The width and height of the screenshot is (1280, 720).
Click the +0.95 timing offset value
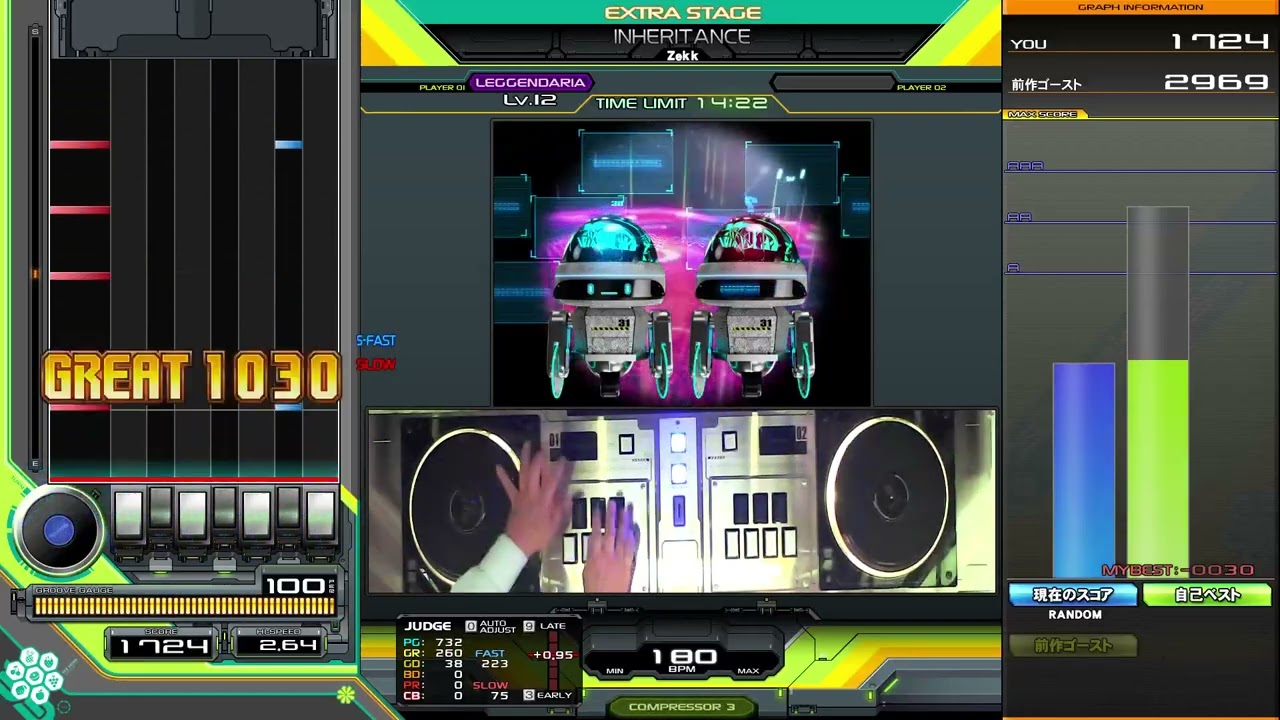point(553,655)
